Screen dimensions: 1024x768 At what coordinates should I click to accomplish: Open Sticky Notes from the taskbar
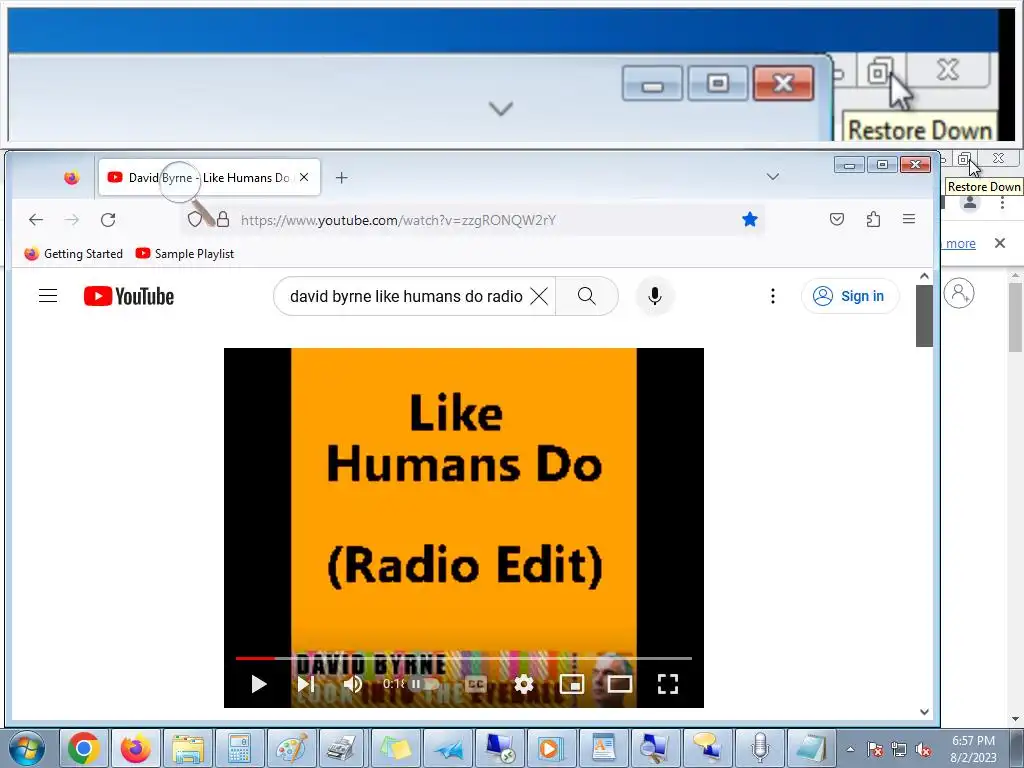coord(395,748)
